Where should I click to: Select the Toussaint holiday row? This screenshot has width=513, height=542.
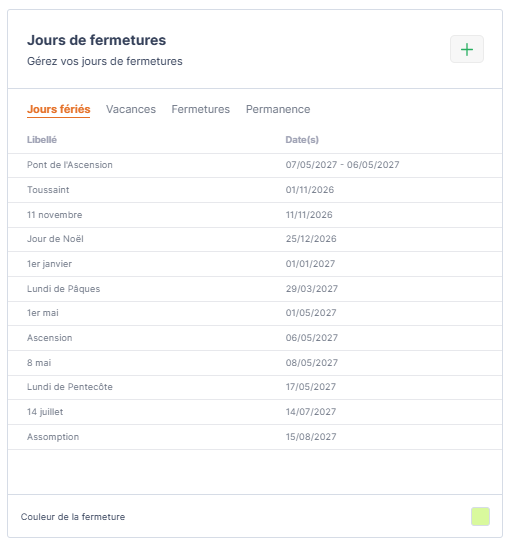[x=255, y=190]
